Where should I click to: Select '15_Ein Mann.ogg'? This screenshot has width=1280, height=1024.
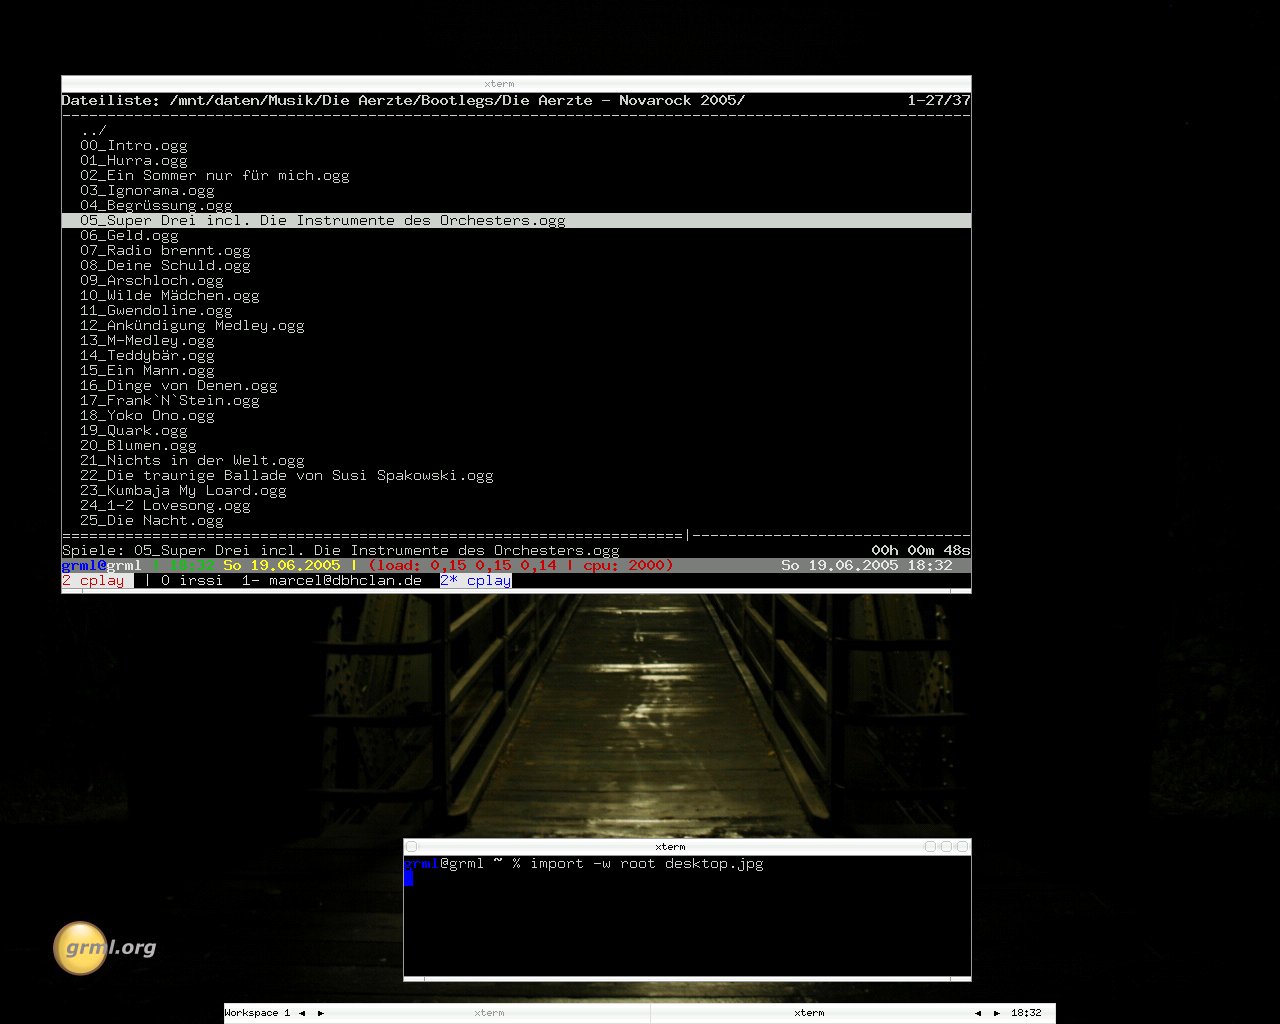click(x=147, y=370)
